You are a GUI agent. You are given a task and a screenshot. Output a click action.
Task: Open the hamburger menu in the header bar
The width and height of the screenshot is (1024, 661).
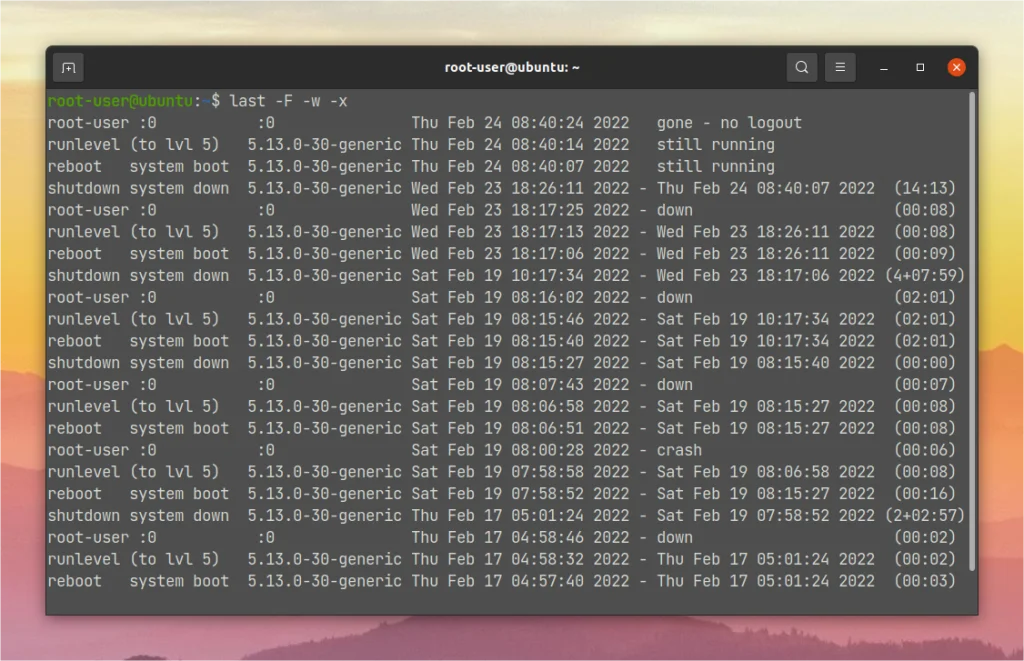840,67
